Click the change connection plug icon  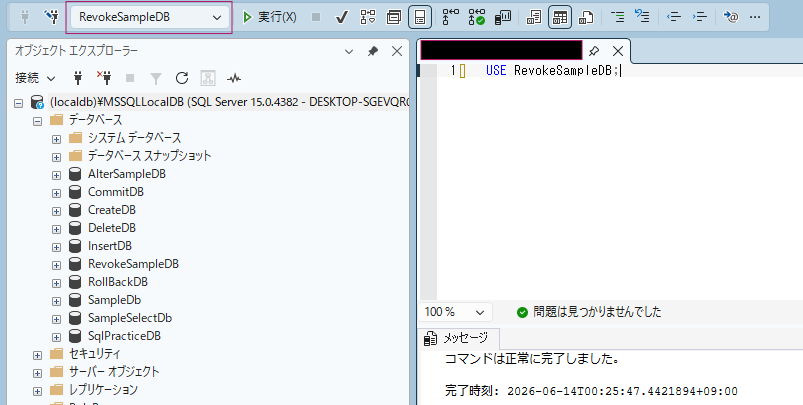point(51,17)
